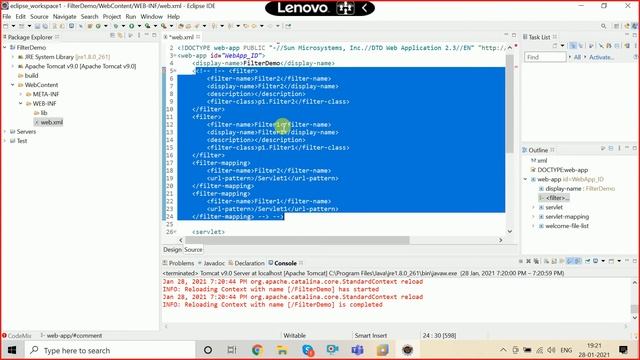
Task: Open the Navigate menu
Action: tap(64, 16)
